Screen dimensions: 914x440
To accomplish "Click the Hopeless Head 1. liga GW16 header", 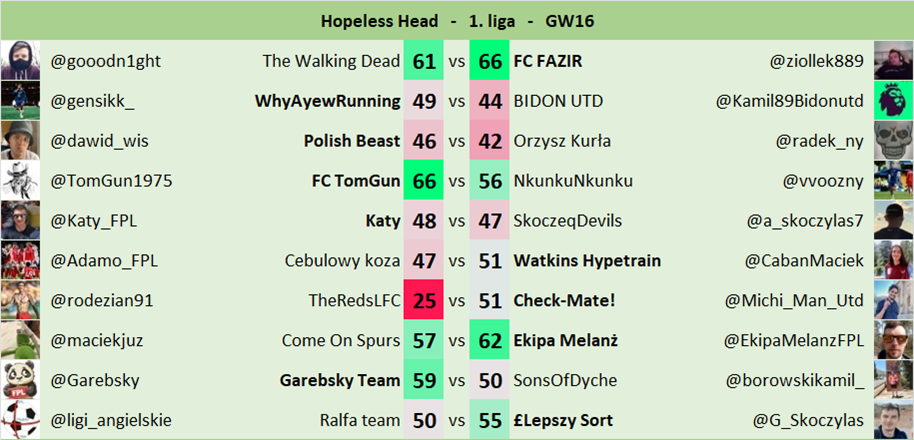I will coord(457,22).
